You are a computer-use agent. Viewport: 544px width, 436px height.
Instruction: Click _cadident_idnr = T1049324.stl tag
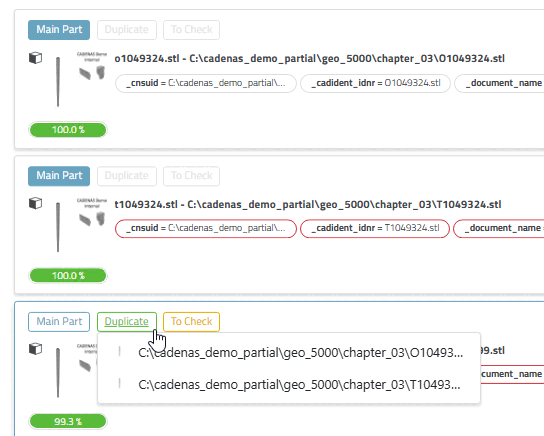(x=375, y=229)
